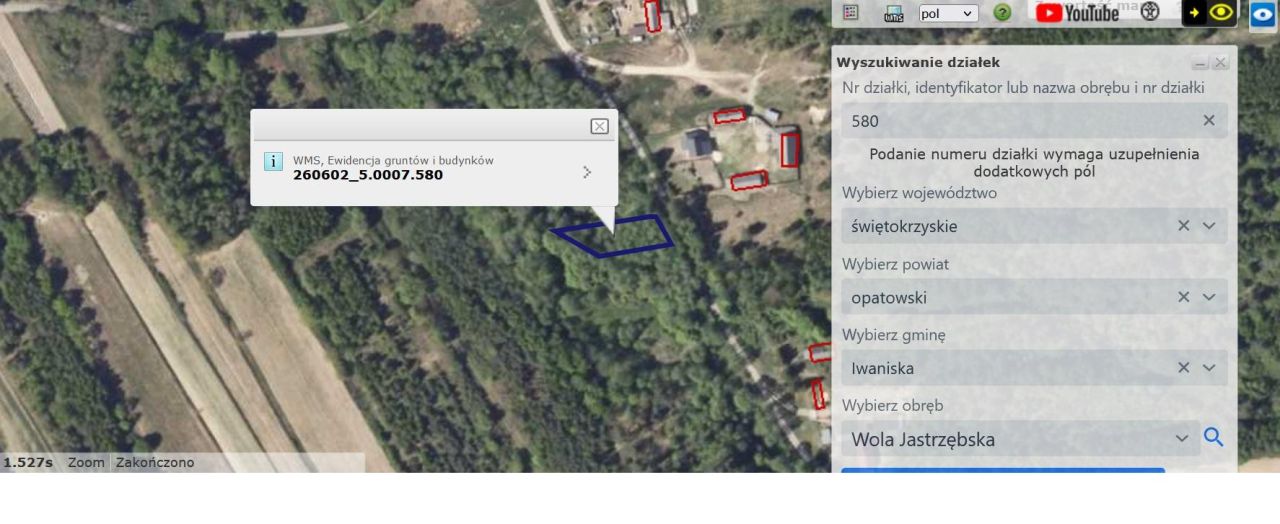This screenshot has width=1280, height=524.
Task: Toggle the blue eye visibility button
Action: 1262,14
